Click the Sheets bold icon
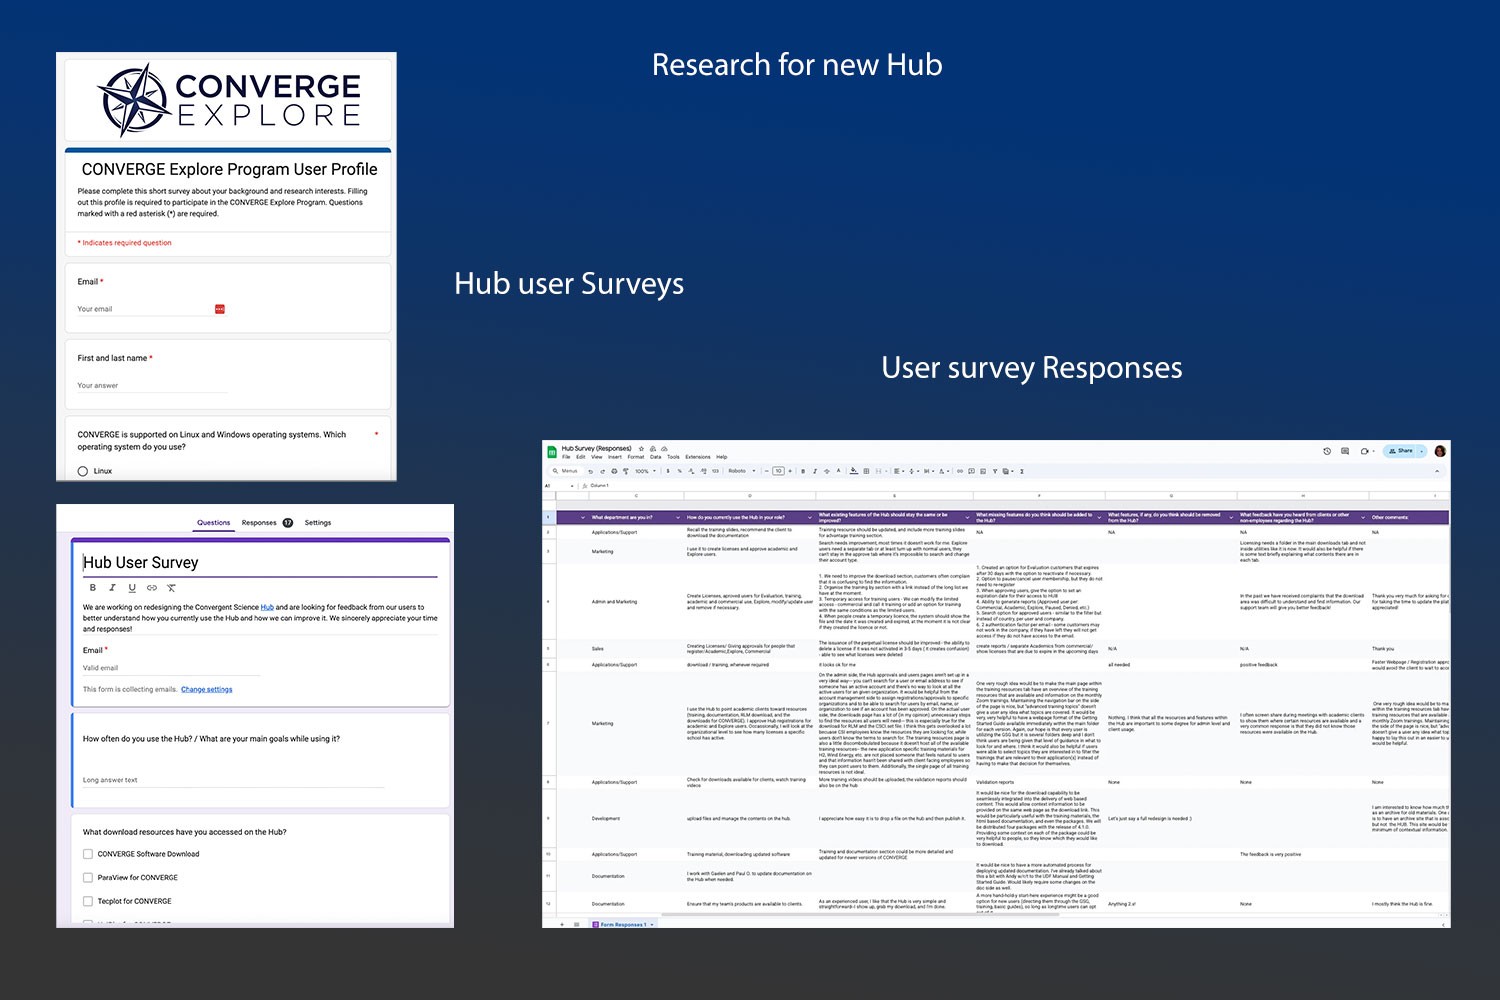 [x=803, y=471]
